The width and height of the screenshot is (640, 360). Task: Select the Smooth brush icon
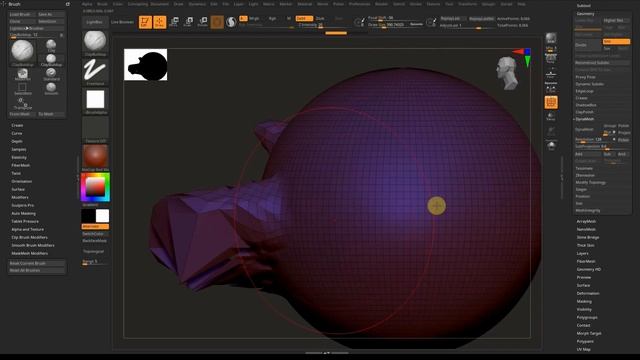click(51, 89)
